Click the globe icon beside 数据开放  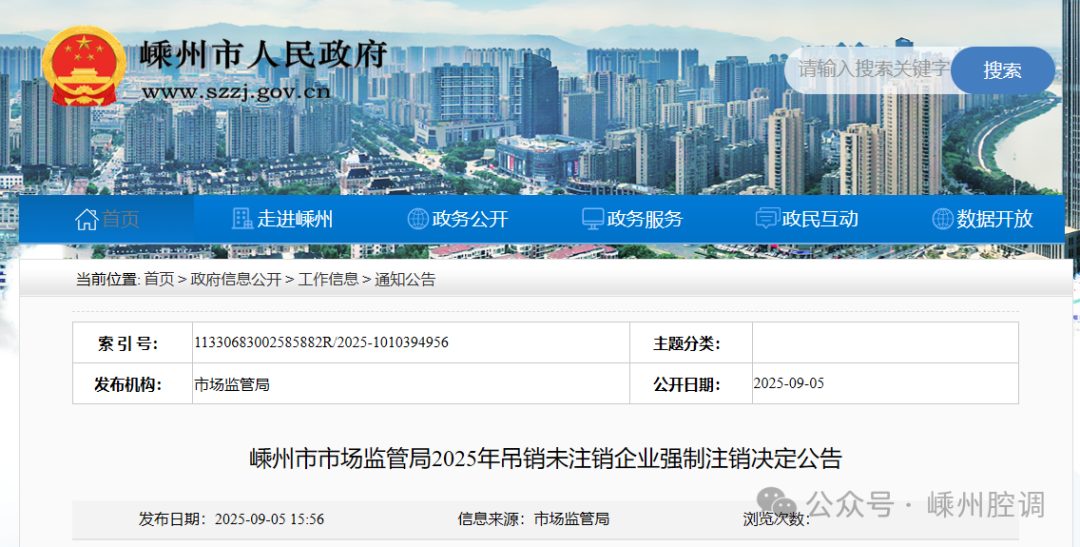tap(942, 219)
